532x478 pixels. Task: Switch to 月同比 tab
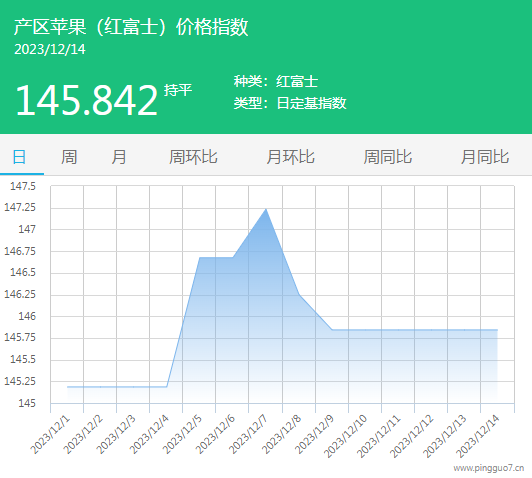[x=484, y=157]
